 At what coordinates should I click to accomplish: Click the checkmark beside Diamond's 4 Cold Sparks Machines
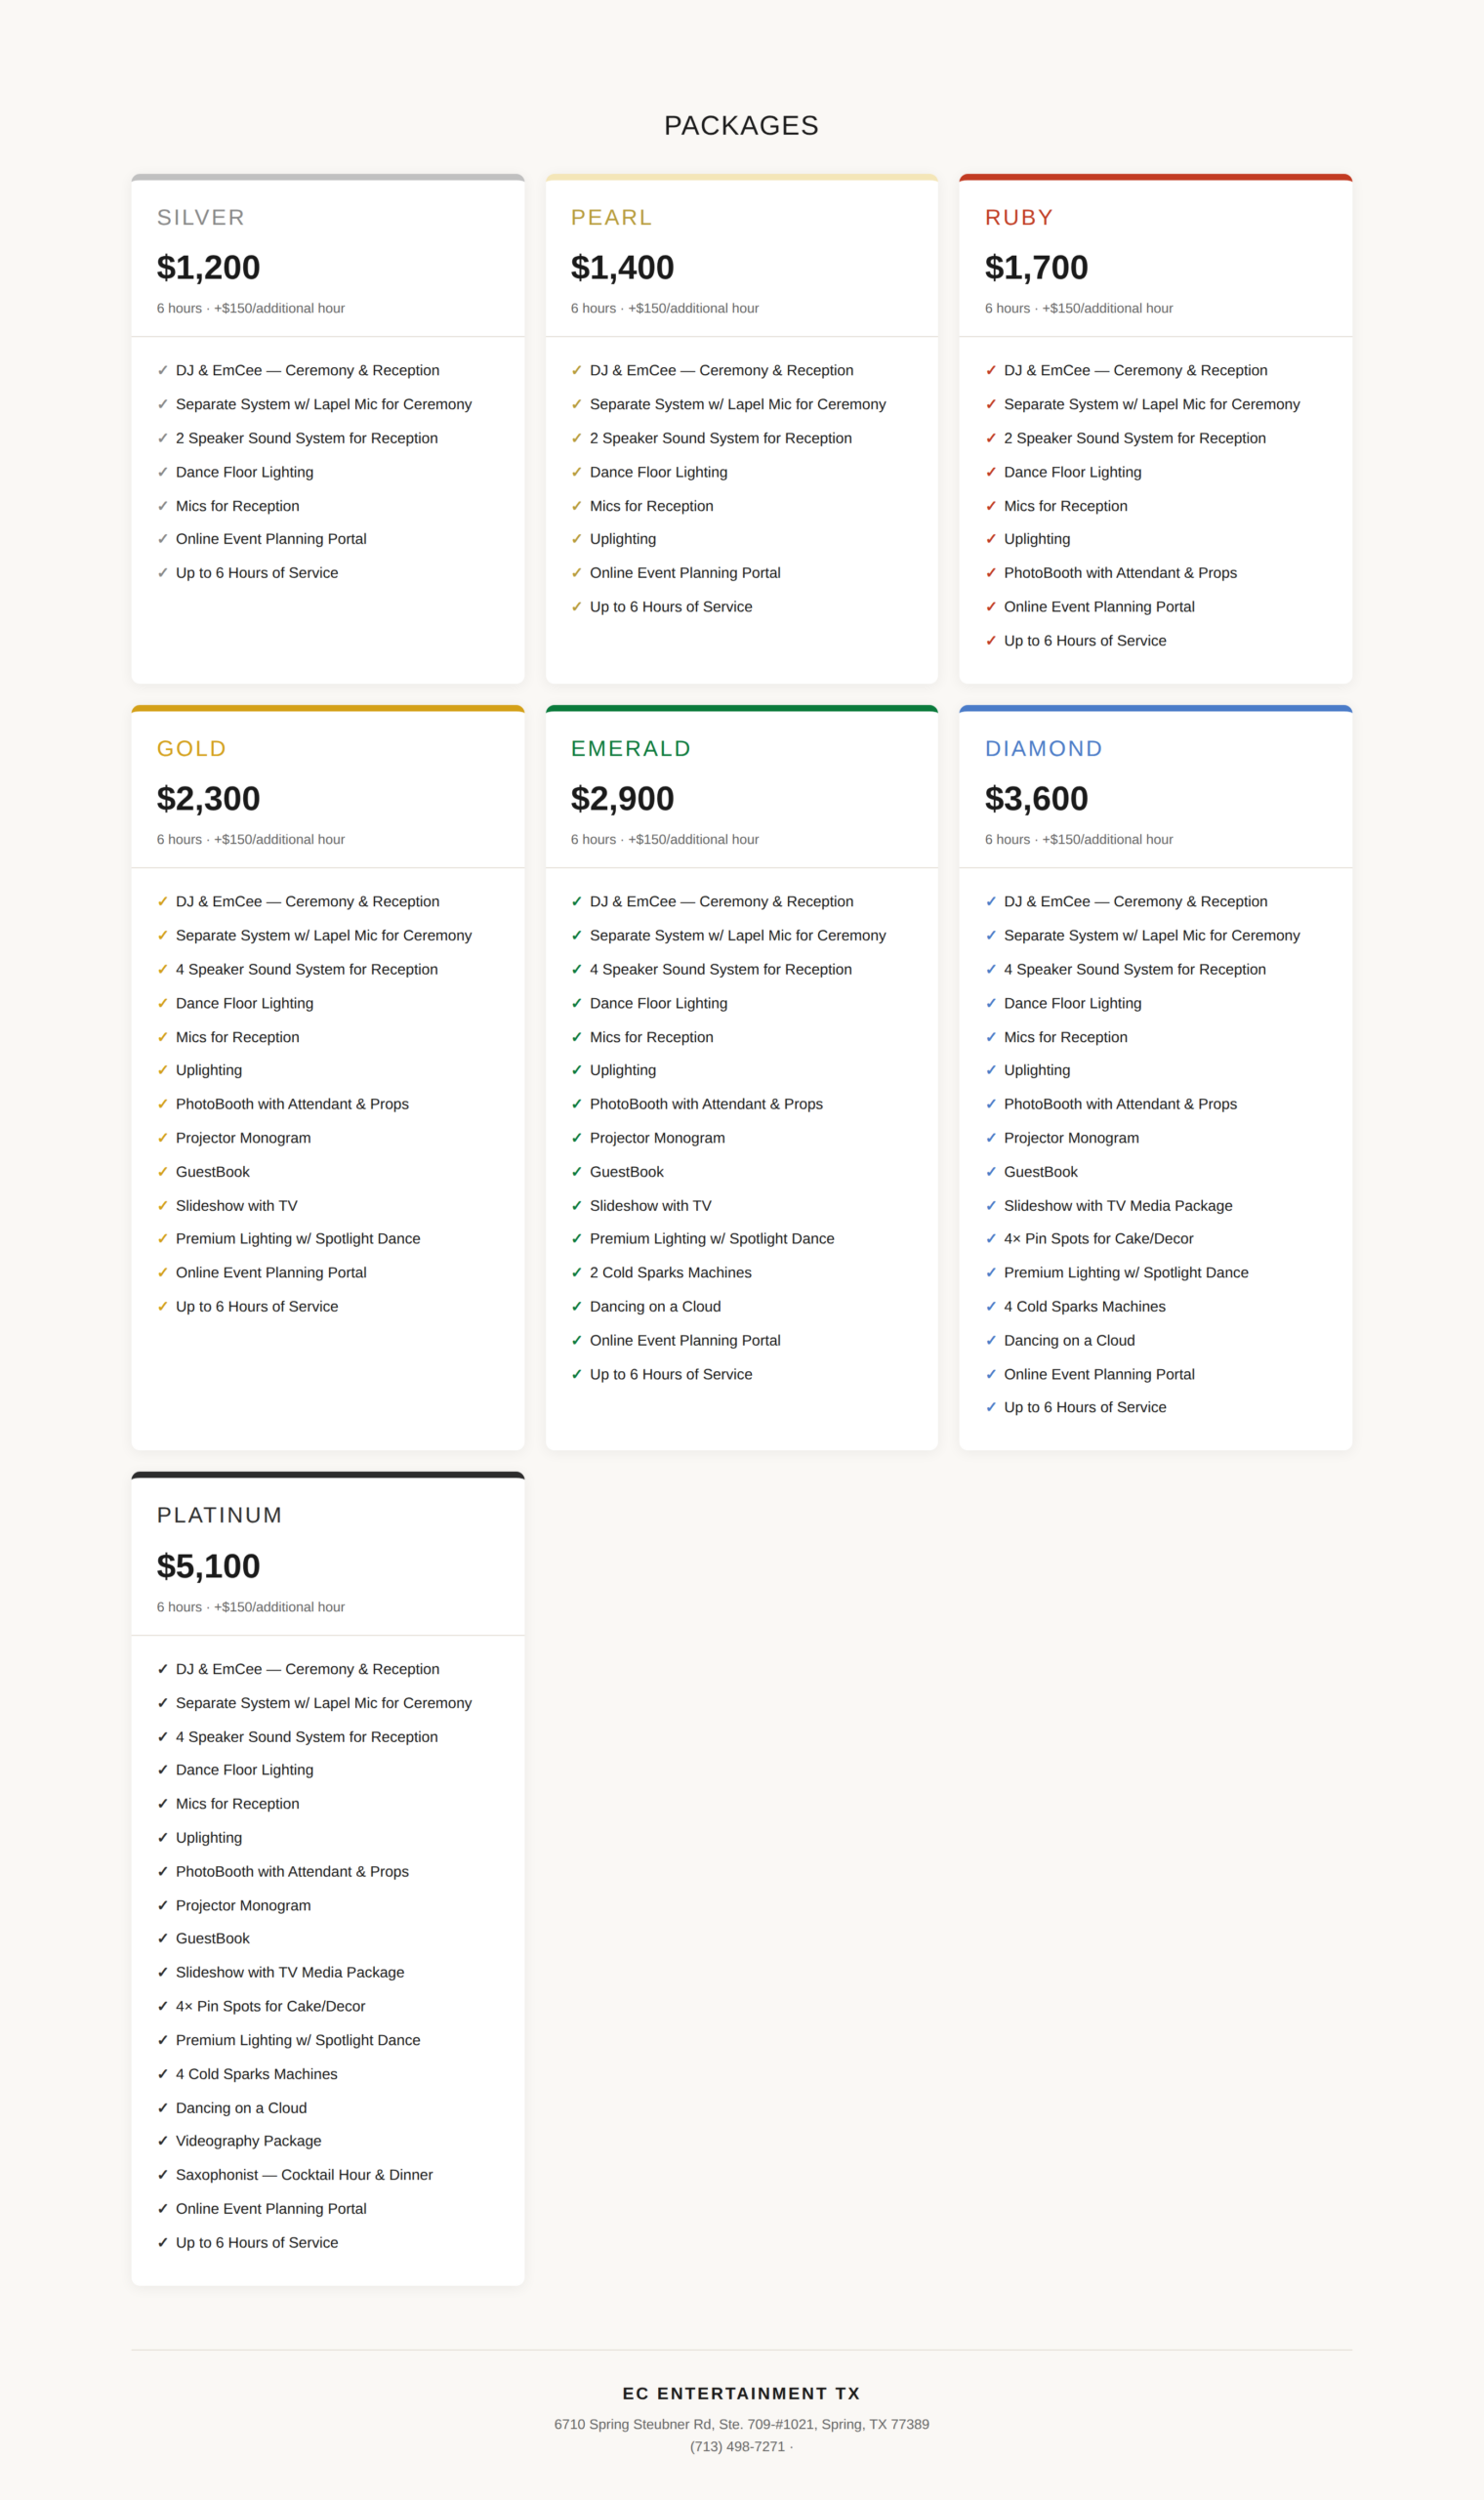[x=990, y=1306]
